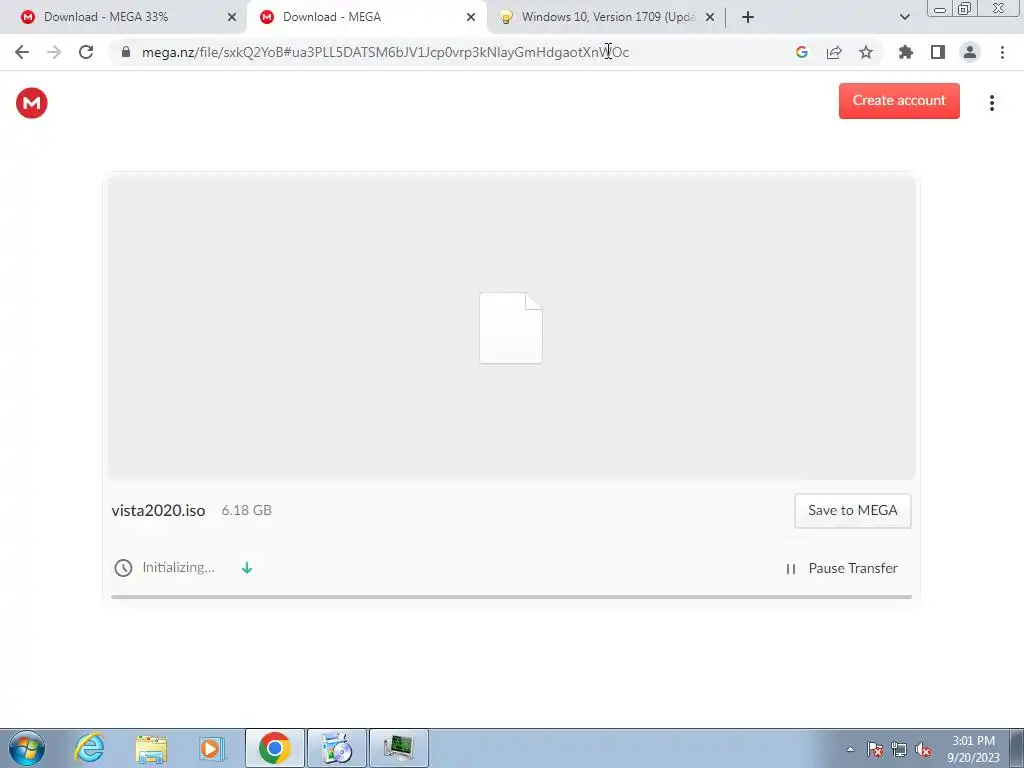Open the tab search dropdown
This screenshot has width=1024, height=768.
[904, 17]
